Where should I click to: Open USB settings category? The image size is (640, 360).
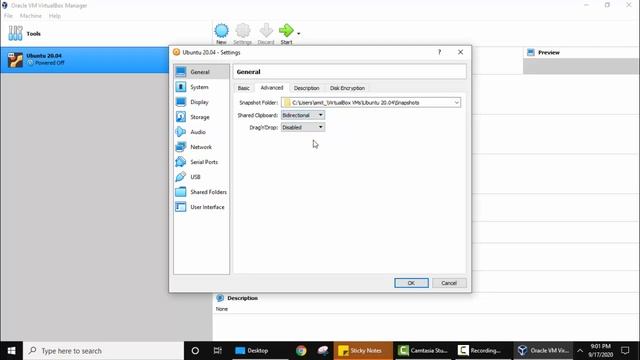pos(201,177)
